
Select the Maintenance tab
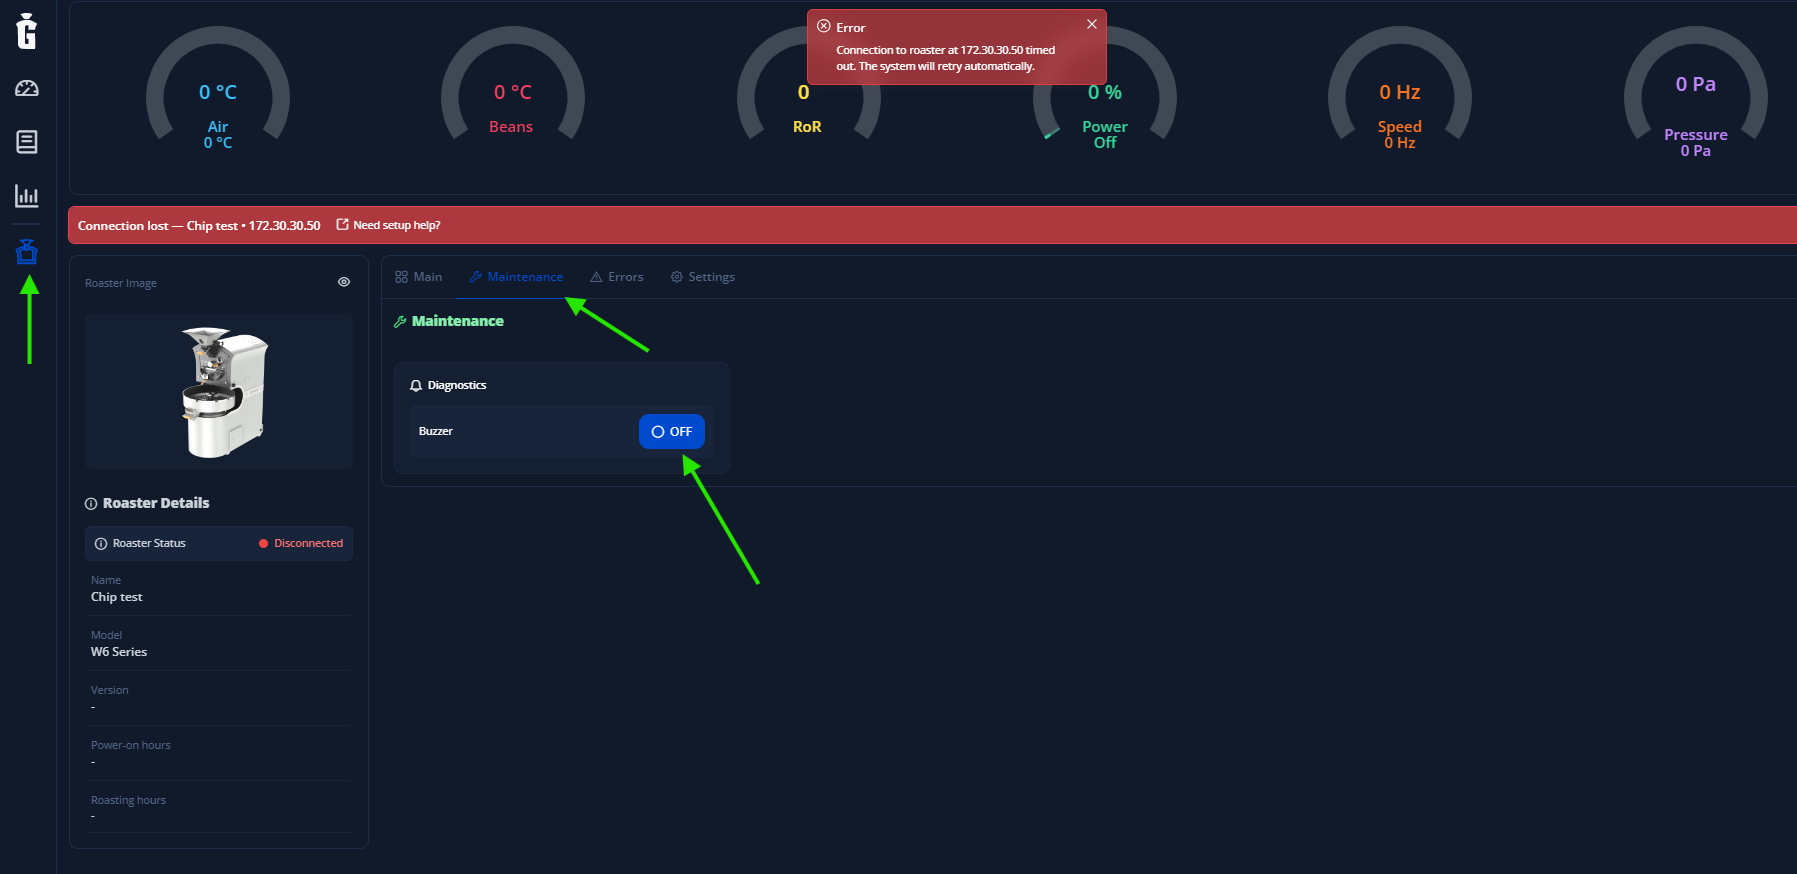(516, 277)
